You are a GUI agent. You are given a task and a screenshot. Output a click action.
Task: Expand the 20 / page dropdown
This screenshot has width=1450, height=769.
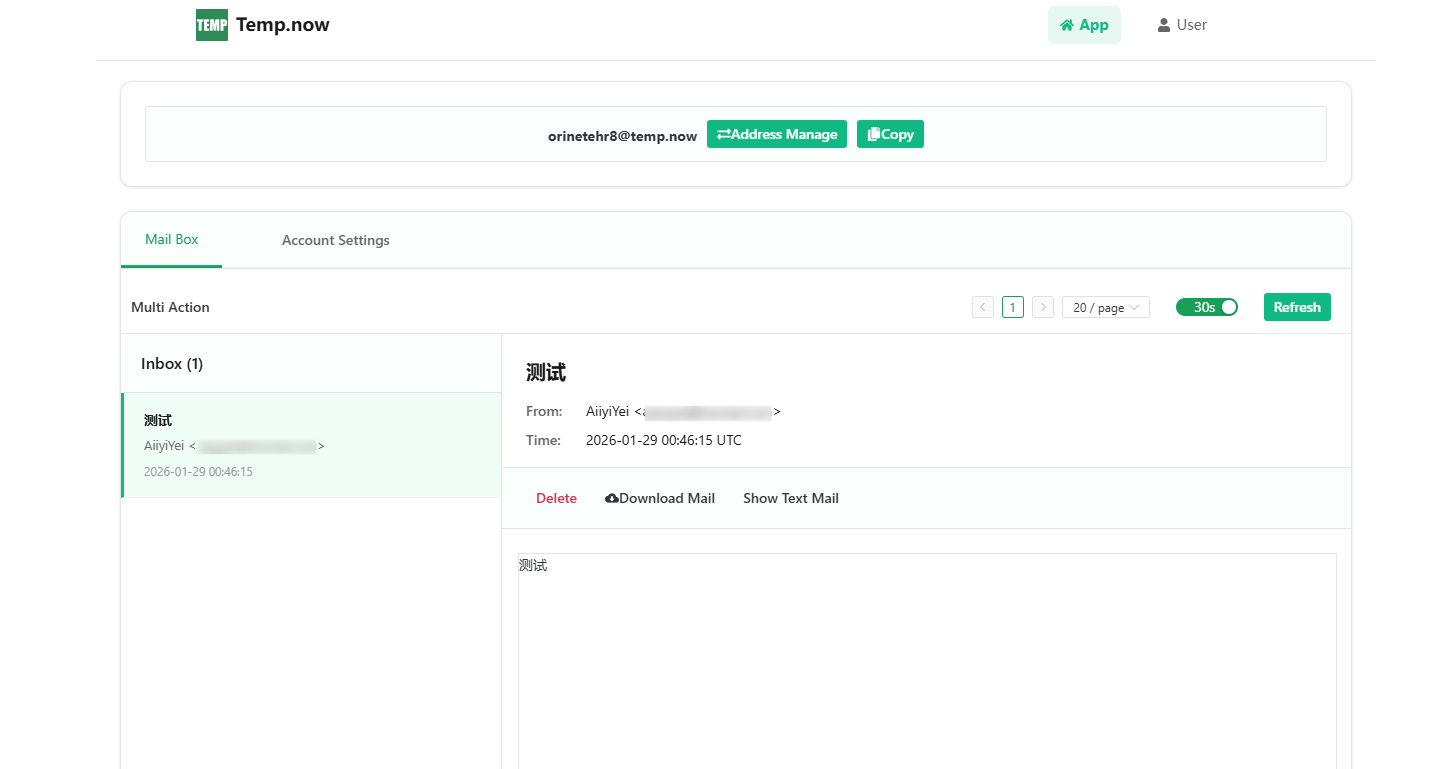pyautogui.click(x=1105, y=307)
